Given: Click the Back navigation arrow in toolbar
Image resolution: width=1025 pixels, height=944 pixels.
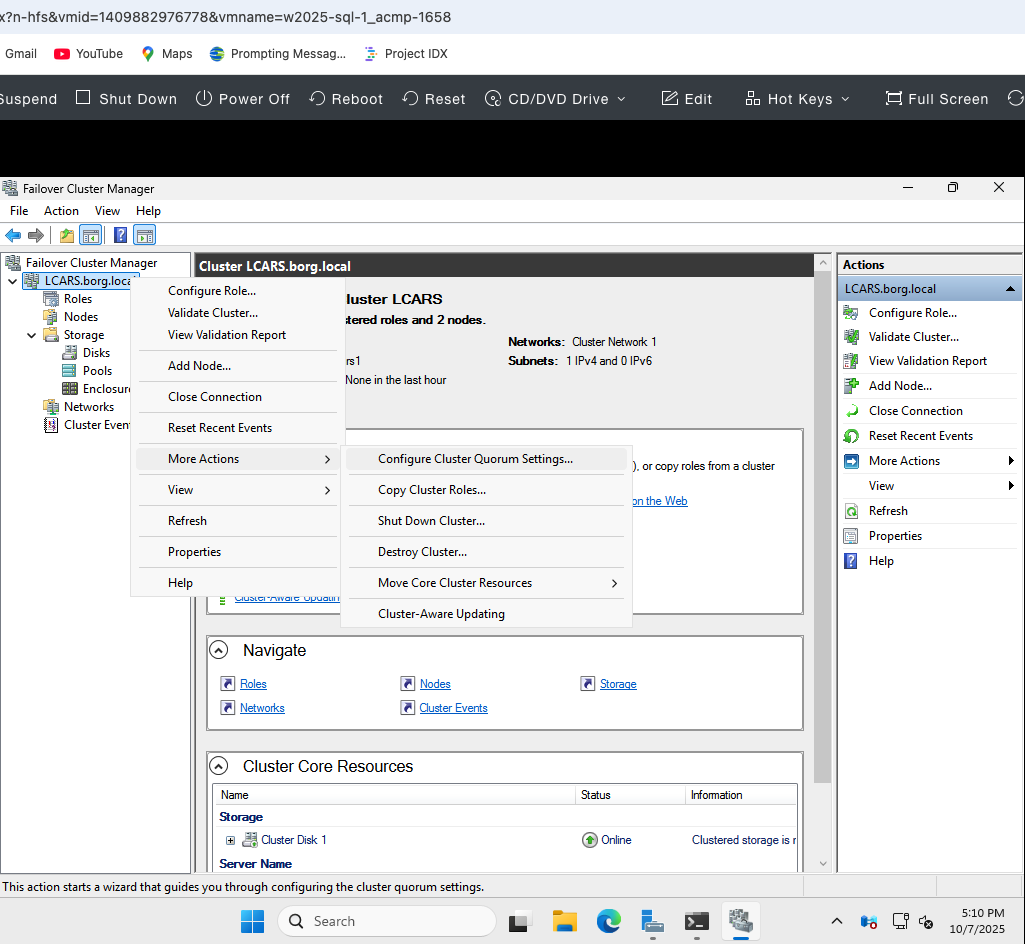Looking at the screenshot, I should (14, 234).
